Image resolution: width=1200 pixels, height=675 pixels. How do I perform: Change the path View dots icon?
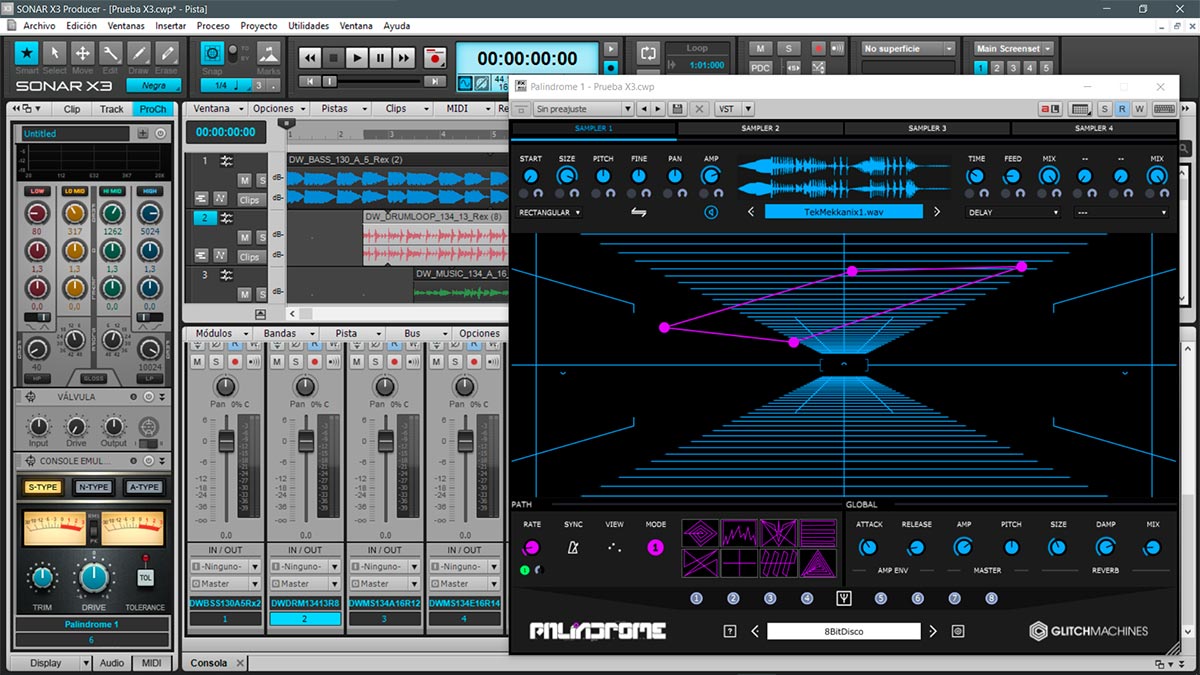pyautogui.click(x=614, y=547)
